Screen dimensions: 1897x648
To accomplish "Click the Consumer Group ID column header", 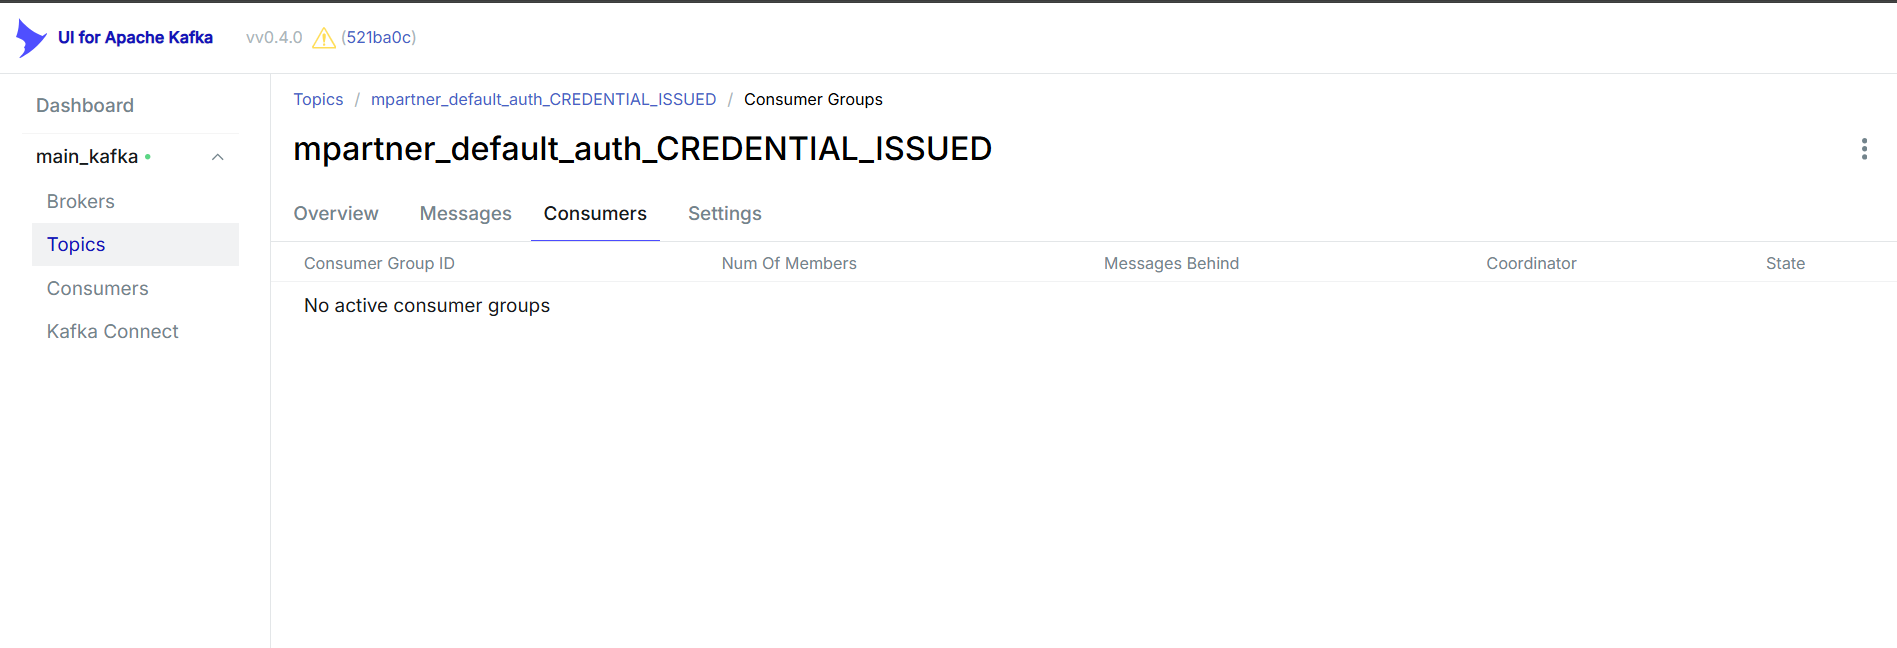I will (379, 263).
